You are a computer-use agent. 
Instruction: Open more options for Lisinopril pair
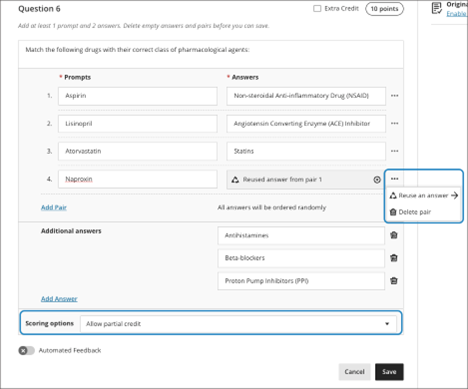click(395, 123)
